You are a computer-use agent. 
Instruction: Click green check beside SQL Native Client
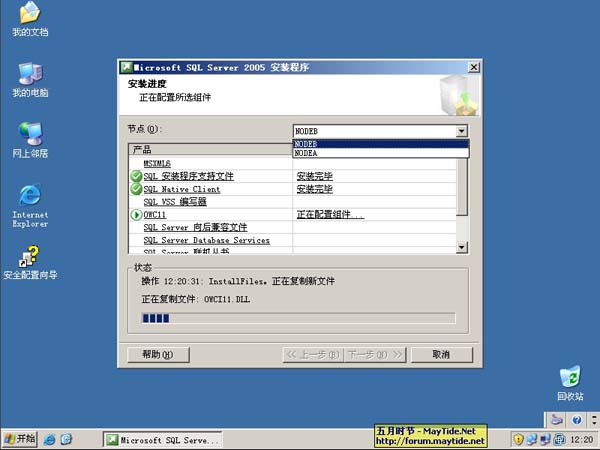(x=136, y=189)
